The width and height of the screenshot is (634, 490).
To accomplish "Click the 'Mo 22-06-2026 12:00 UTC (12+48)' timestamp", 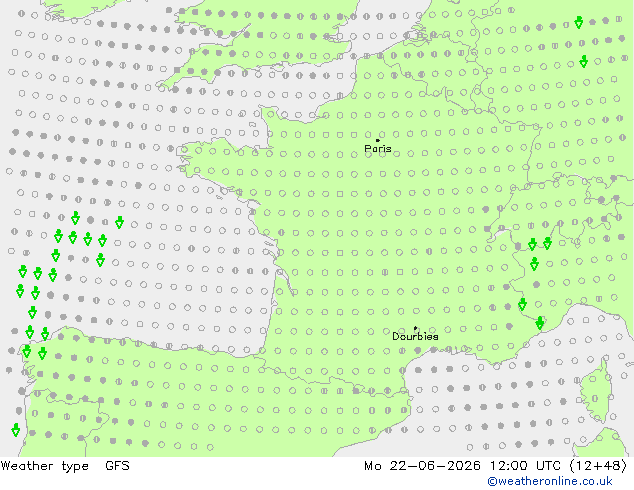I will pyautogui.click(x=496, y=466).
